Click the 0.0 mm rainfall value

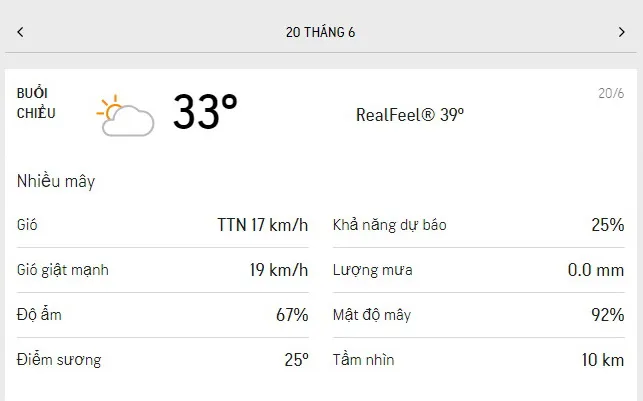tap(595, 270)
